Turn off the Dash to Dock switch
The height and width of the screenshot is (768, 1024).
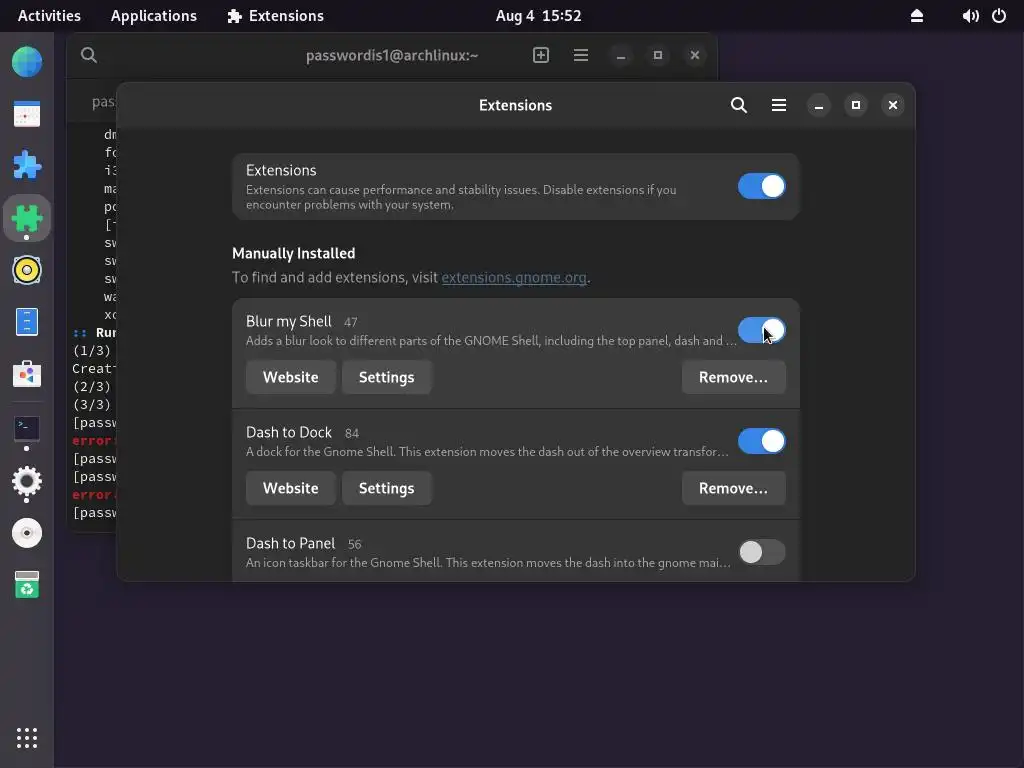click(x=761, y=441)
